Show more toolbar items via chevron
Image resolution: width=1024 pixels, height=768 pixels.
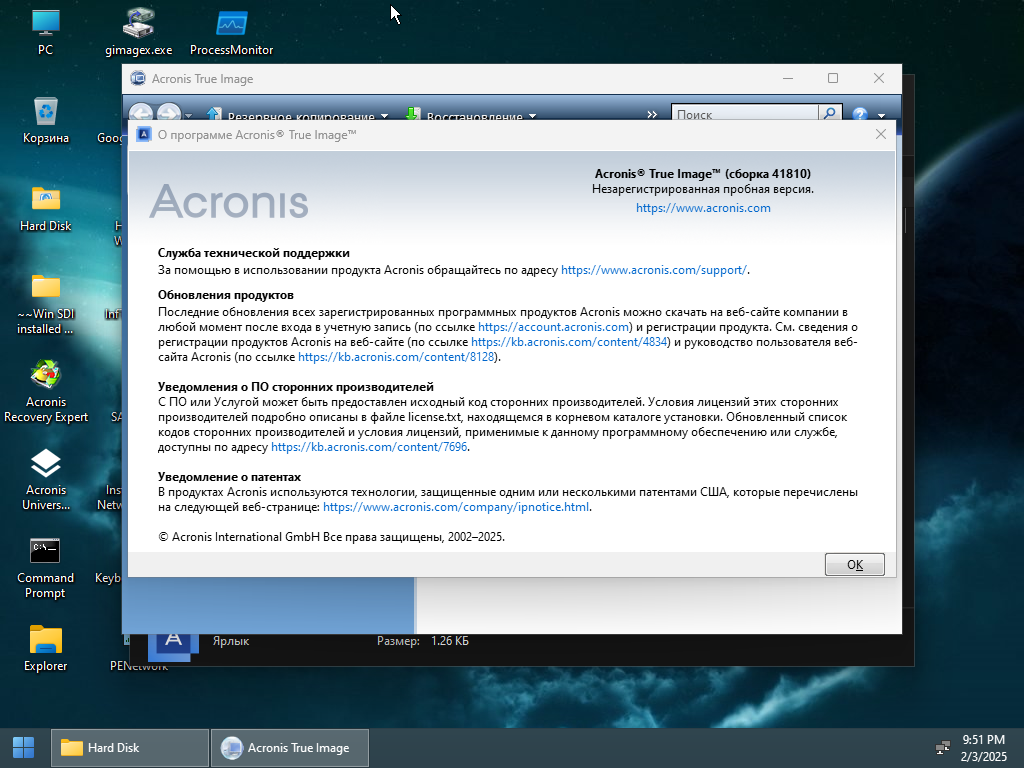652,115
